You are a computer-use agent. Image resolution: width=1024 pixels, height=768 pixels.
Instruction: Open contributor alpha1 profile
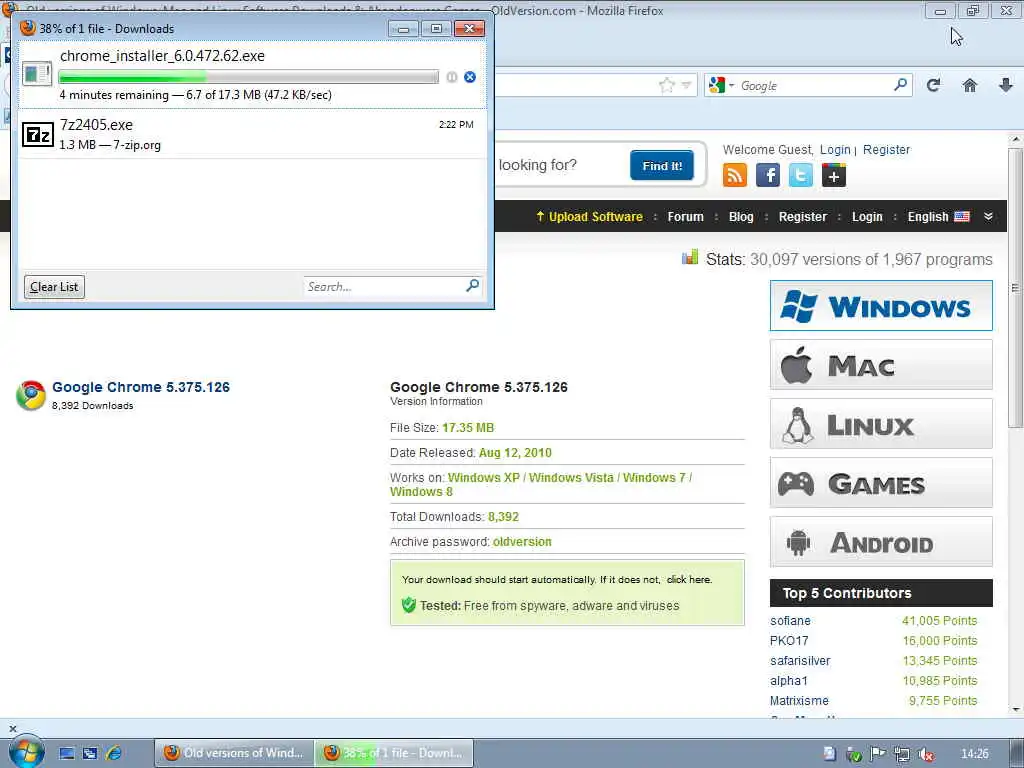[x=789, y=680]
